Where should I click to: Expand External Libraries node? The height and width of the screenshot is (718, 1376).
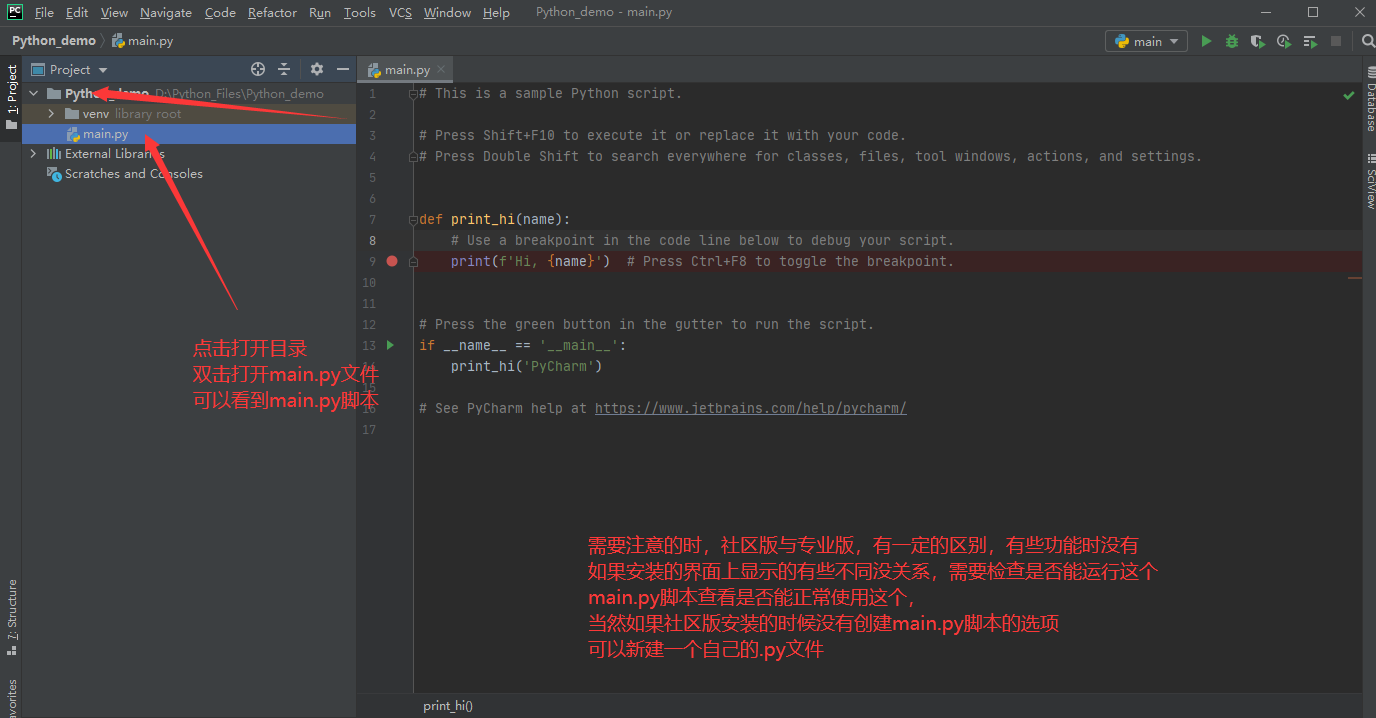click(34, 154)
